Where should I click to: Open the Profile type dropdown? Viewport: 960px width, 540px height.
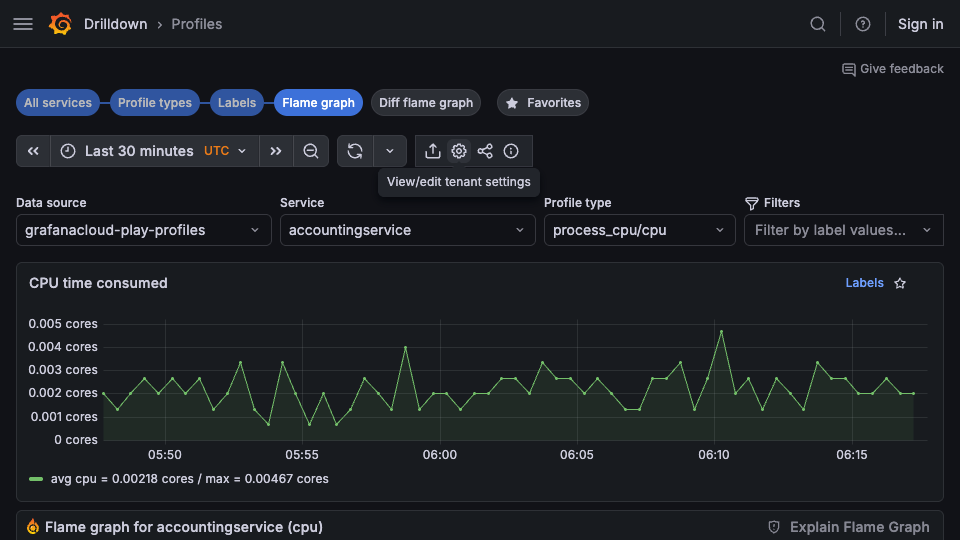coord(639,230)
